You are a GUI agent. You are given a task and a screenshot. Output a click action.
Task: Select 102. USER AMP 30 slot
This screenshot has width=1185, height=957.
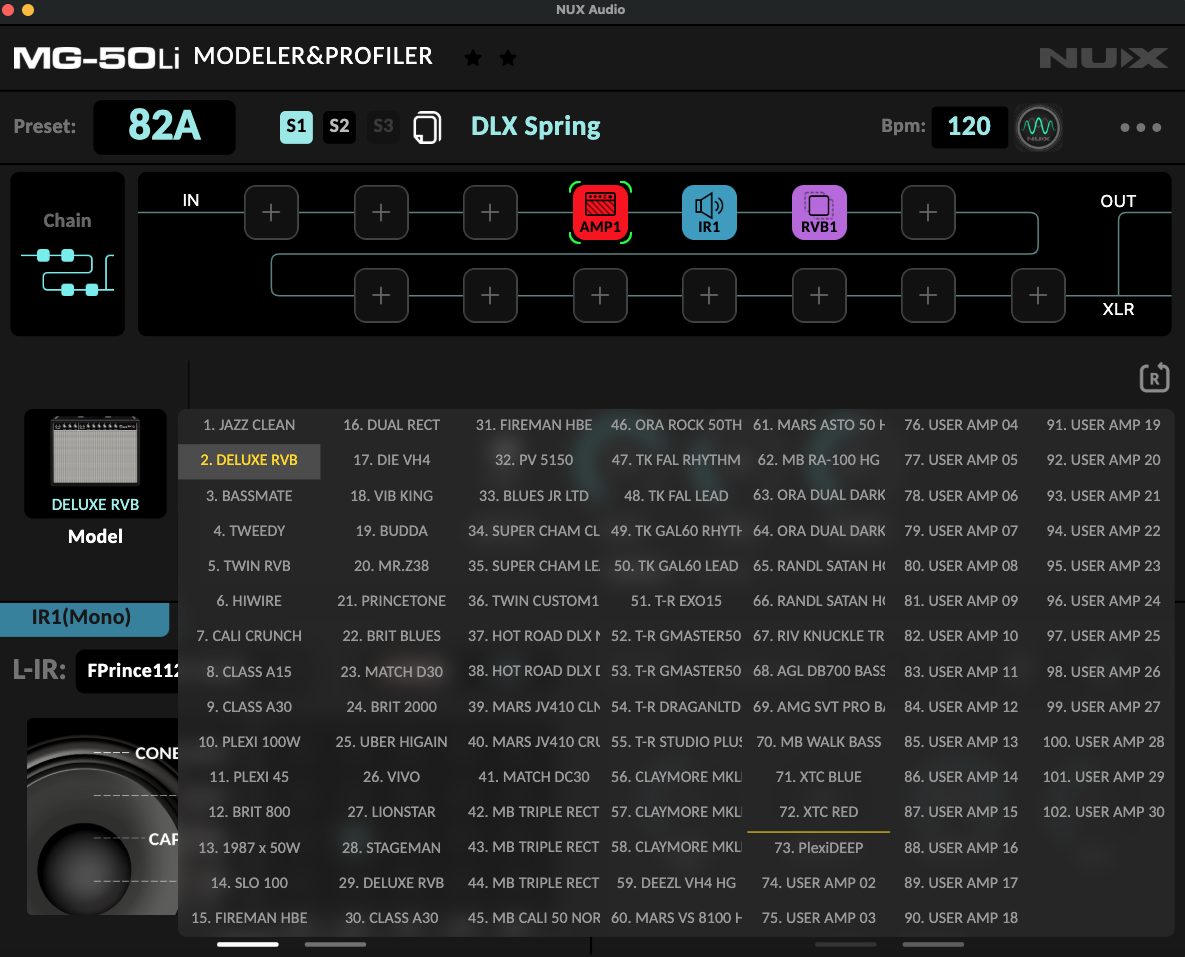point(1103,812)
